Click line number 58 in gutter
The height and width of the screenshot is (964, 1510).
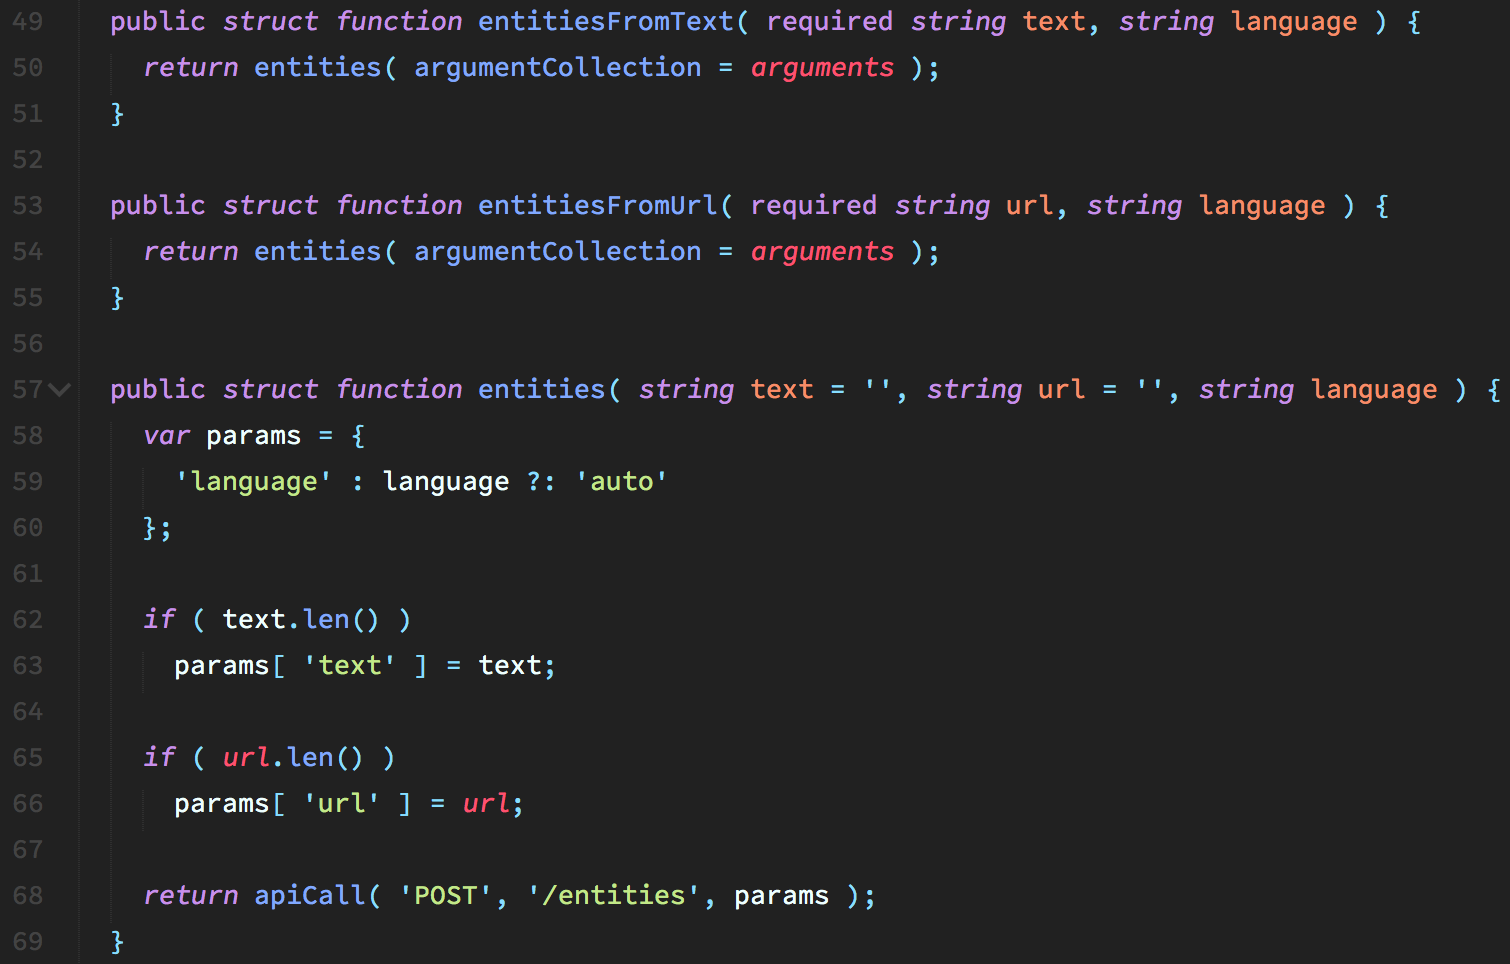pos(28,435)
